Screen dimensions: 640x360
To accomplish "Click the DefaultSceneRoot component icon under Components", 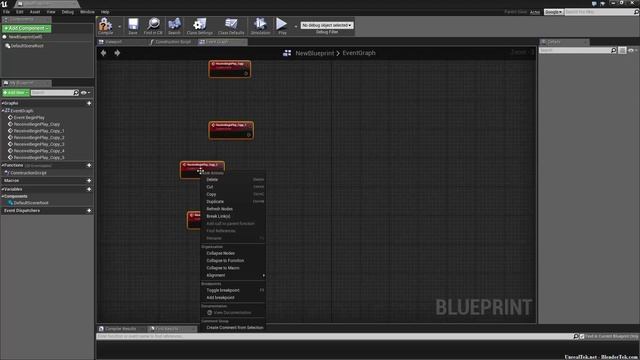I will coord(11,203).
